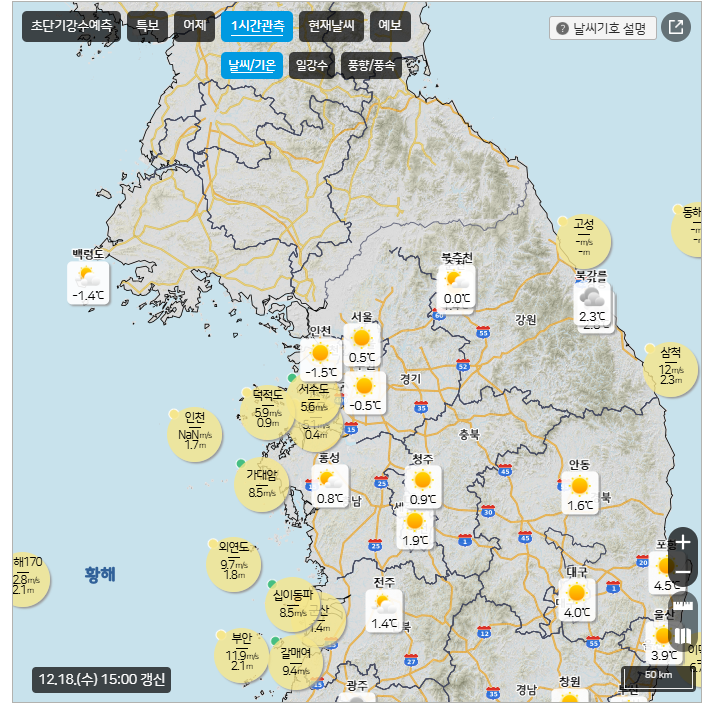Open the map type icon
The height and width of the screenshot is (710, 709).
(x=683, y=635)
